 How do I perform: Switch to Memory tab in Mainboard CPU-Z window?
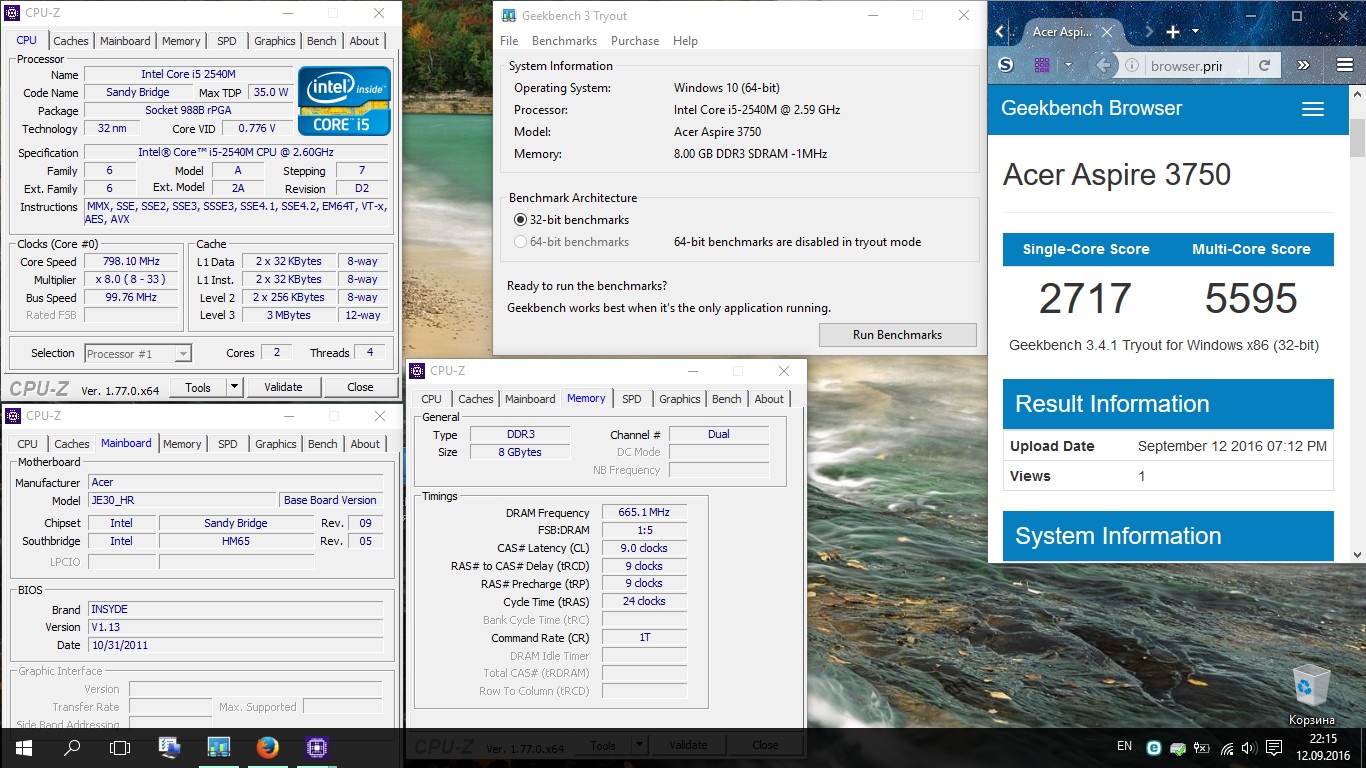[182, 444]
